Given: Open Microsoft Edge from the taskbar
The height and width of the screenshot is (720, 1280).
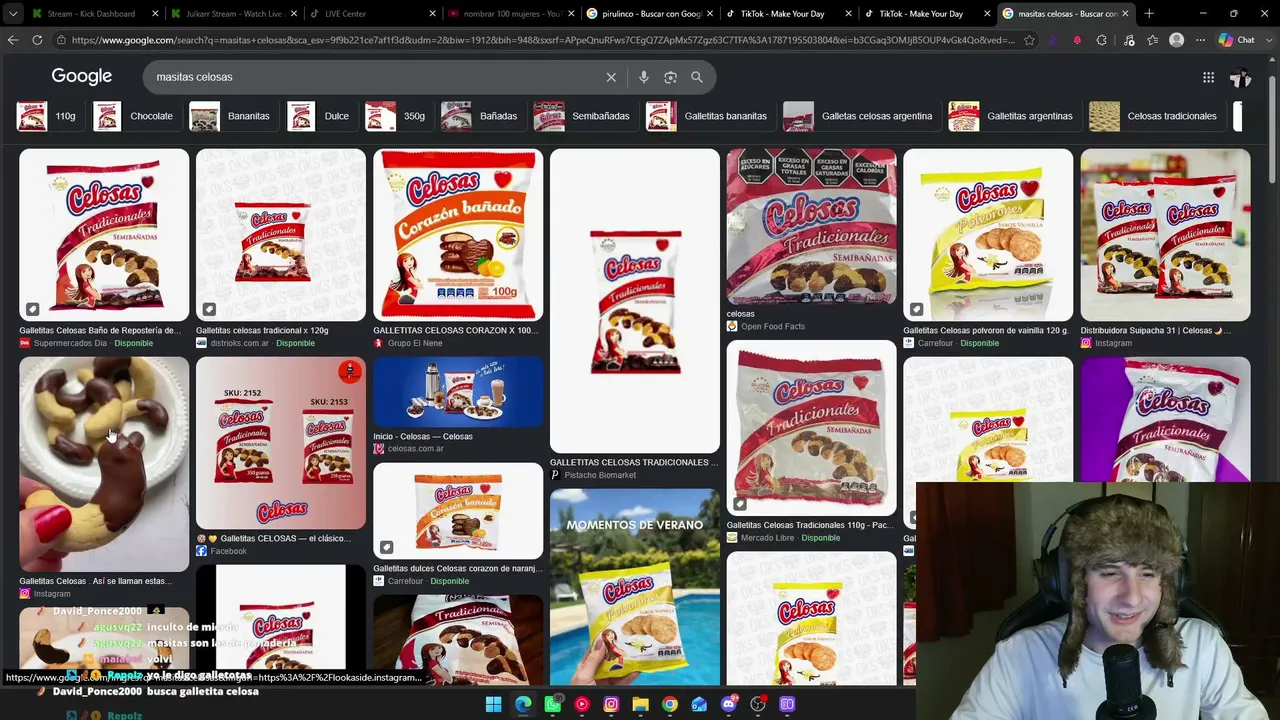Looking at the screenshot, I should tap(523, 704).
